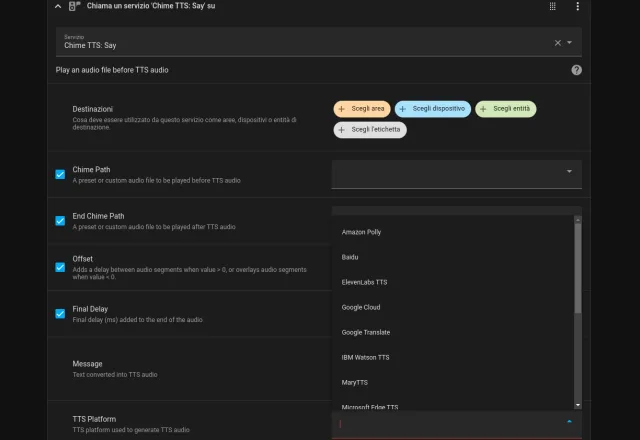
Task: Toggle the Final Delay checkbox
Action: click(60, 313)
